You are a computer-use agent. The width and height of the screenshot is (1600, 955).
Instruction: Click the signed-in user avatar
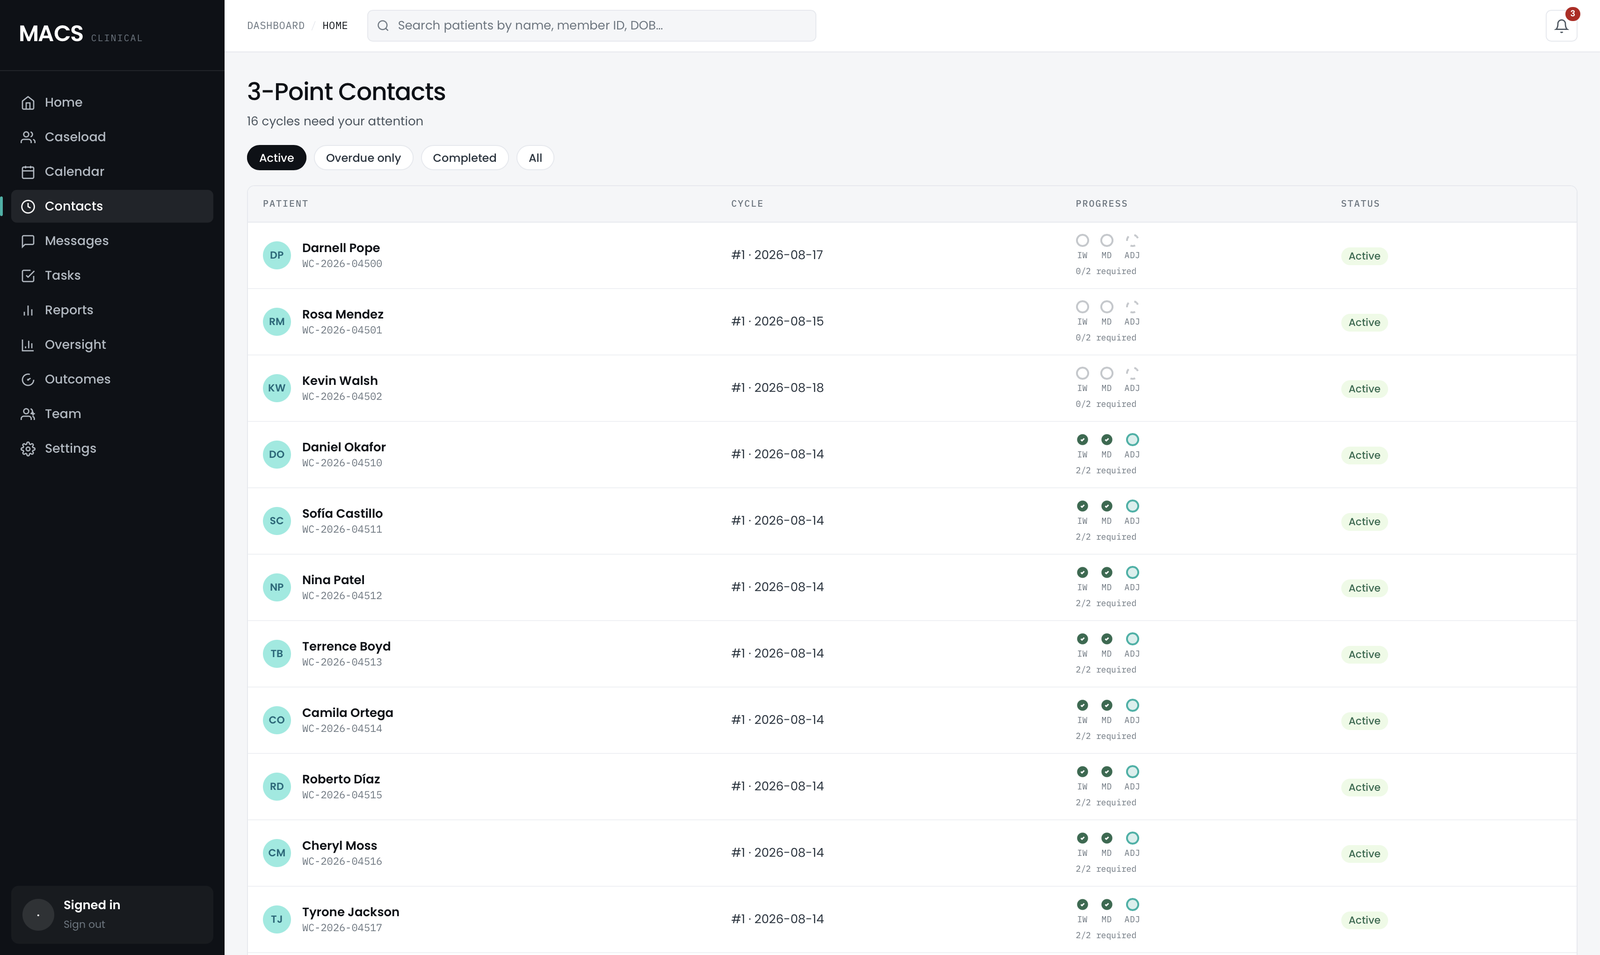point(38,915)
